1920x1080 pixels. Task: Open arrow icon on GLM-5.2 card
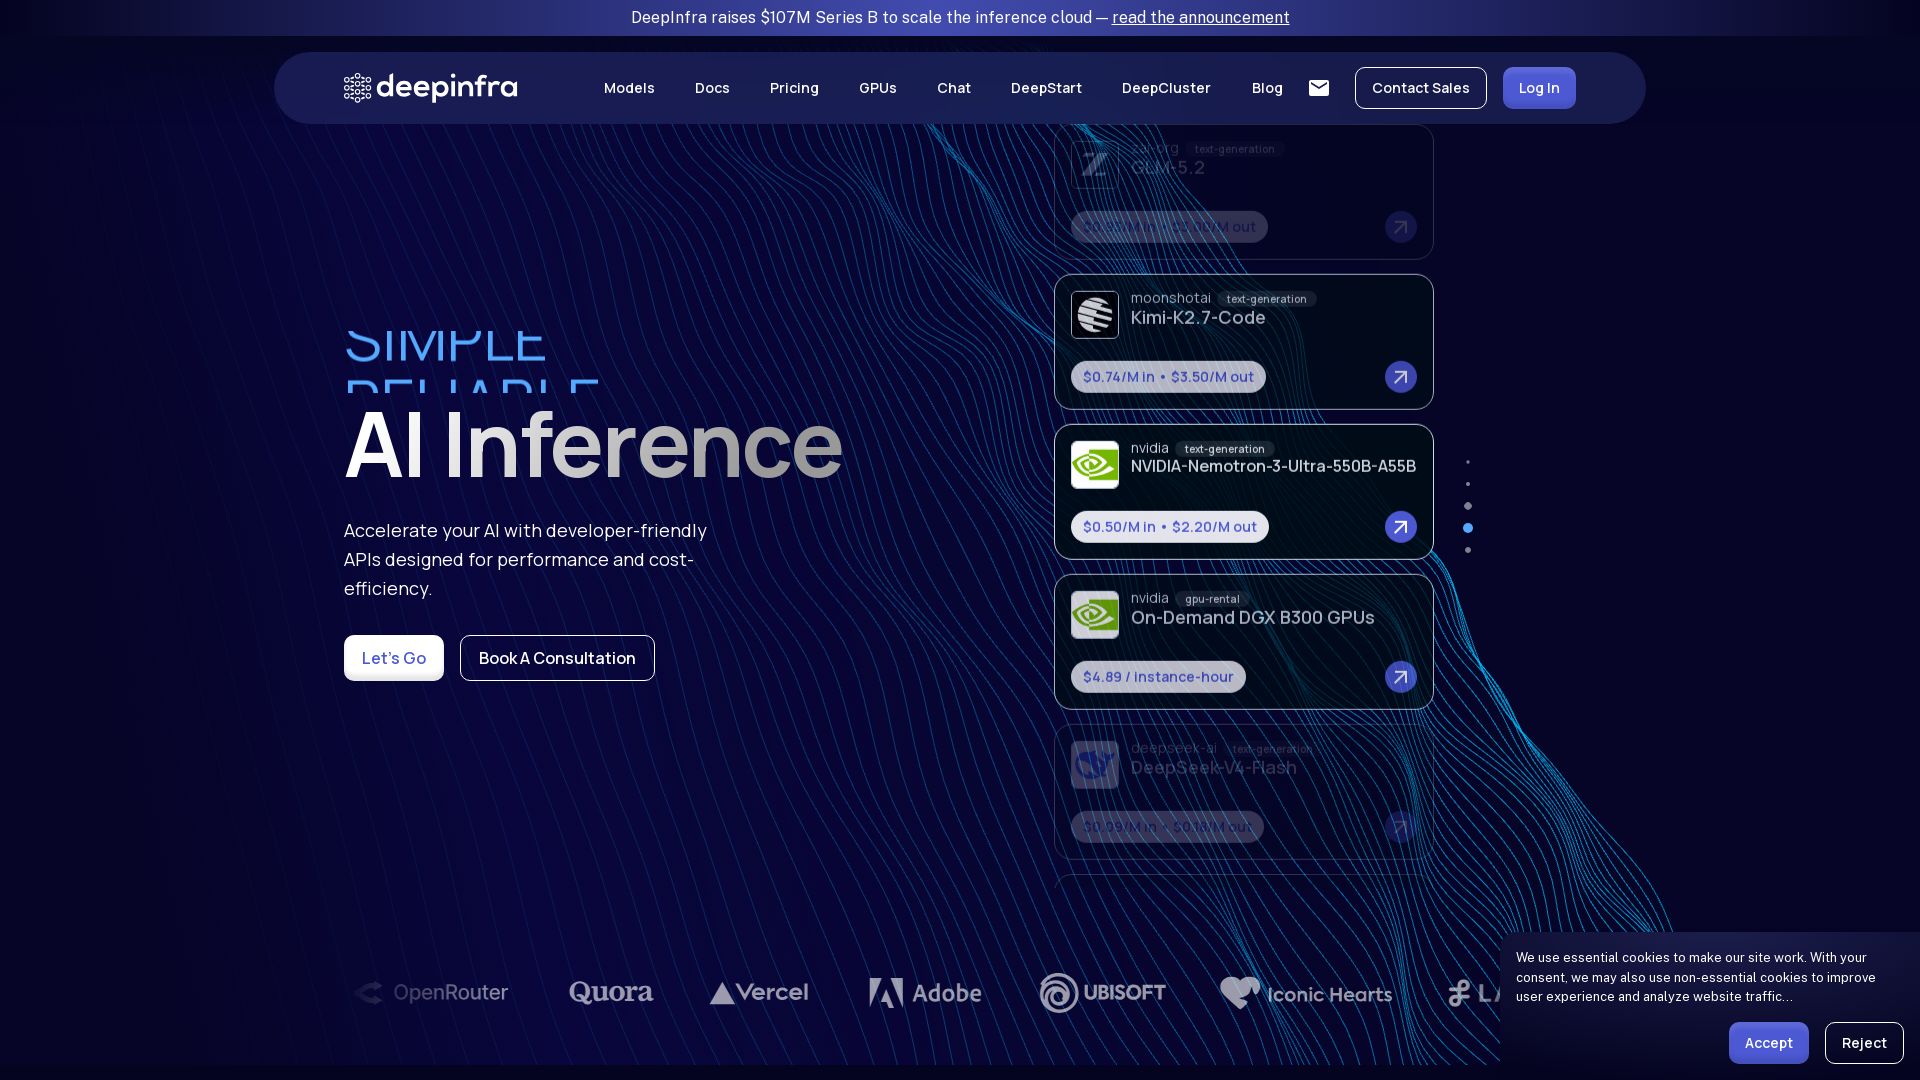coord(1400,227)
